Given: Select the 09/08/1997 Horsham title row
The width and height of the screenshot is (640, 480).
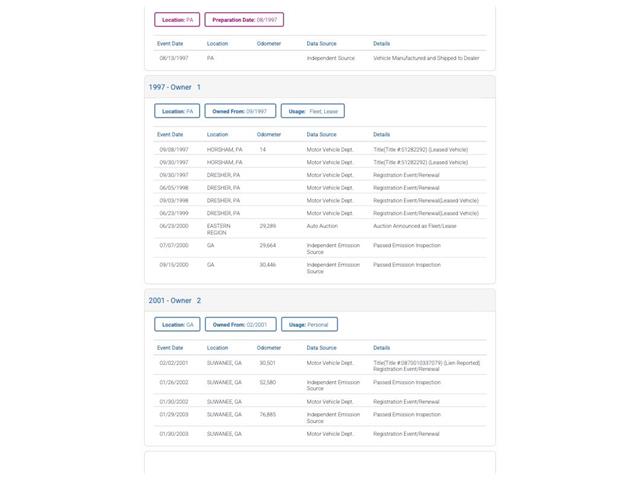Looking at the screenshot, I should 320,149.
